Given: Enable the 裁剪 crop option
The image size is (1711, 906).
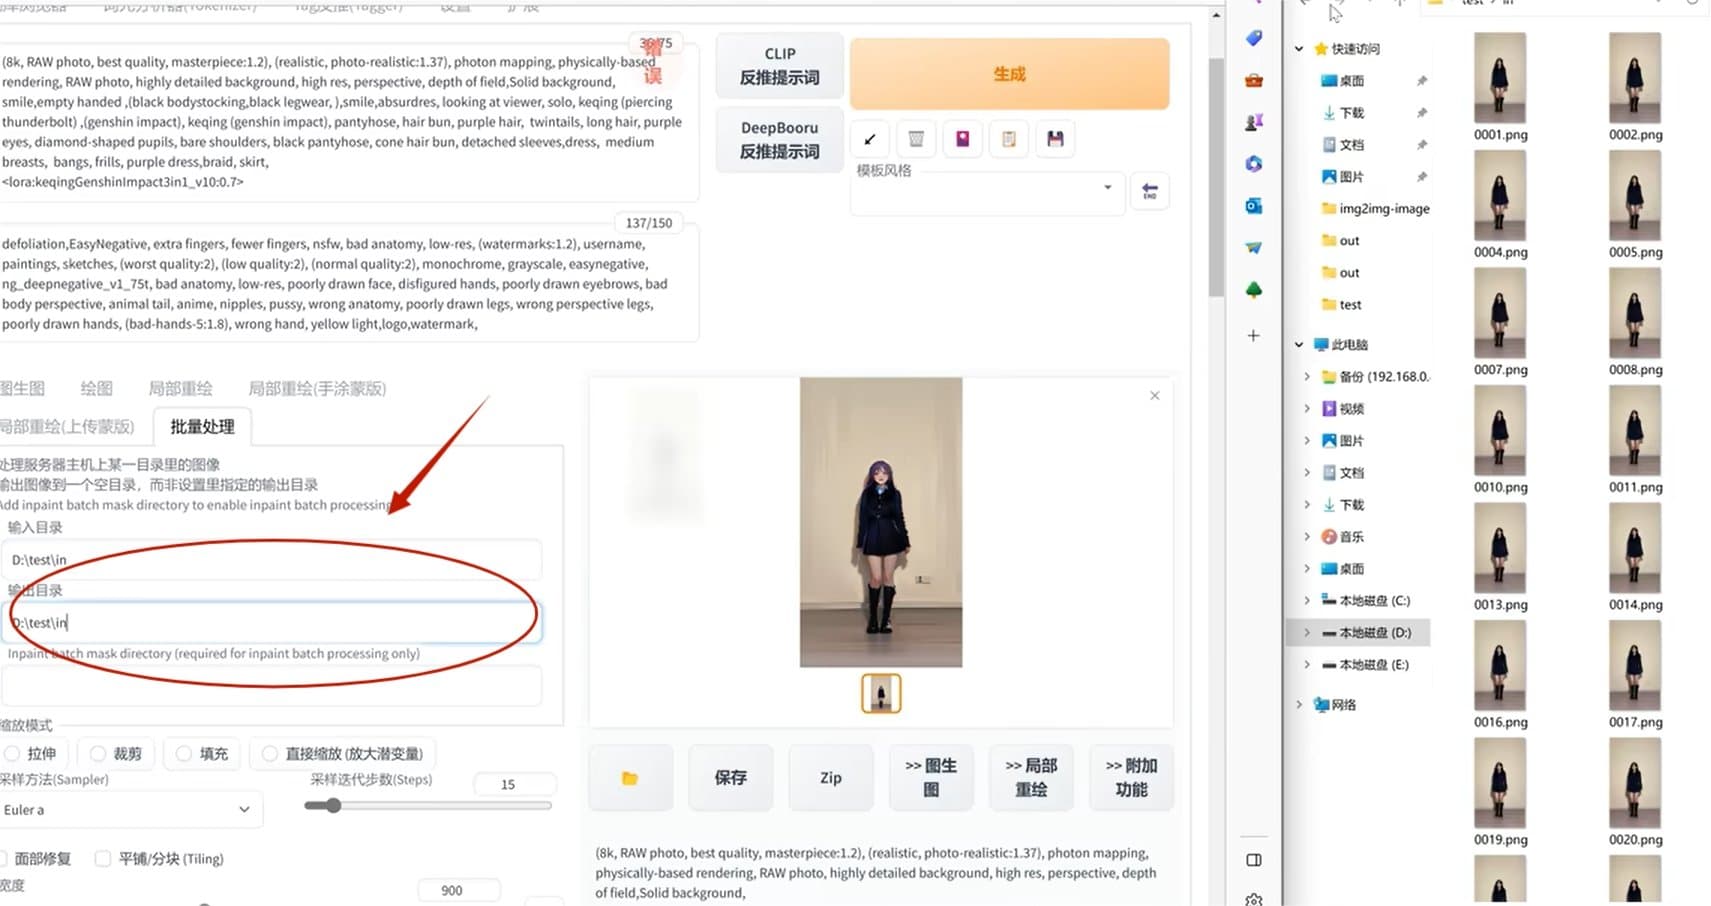Looking at the screenshot, I should [x=97, y=753].
